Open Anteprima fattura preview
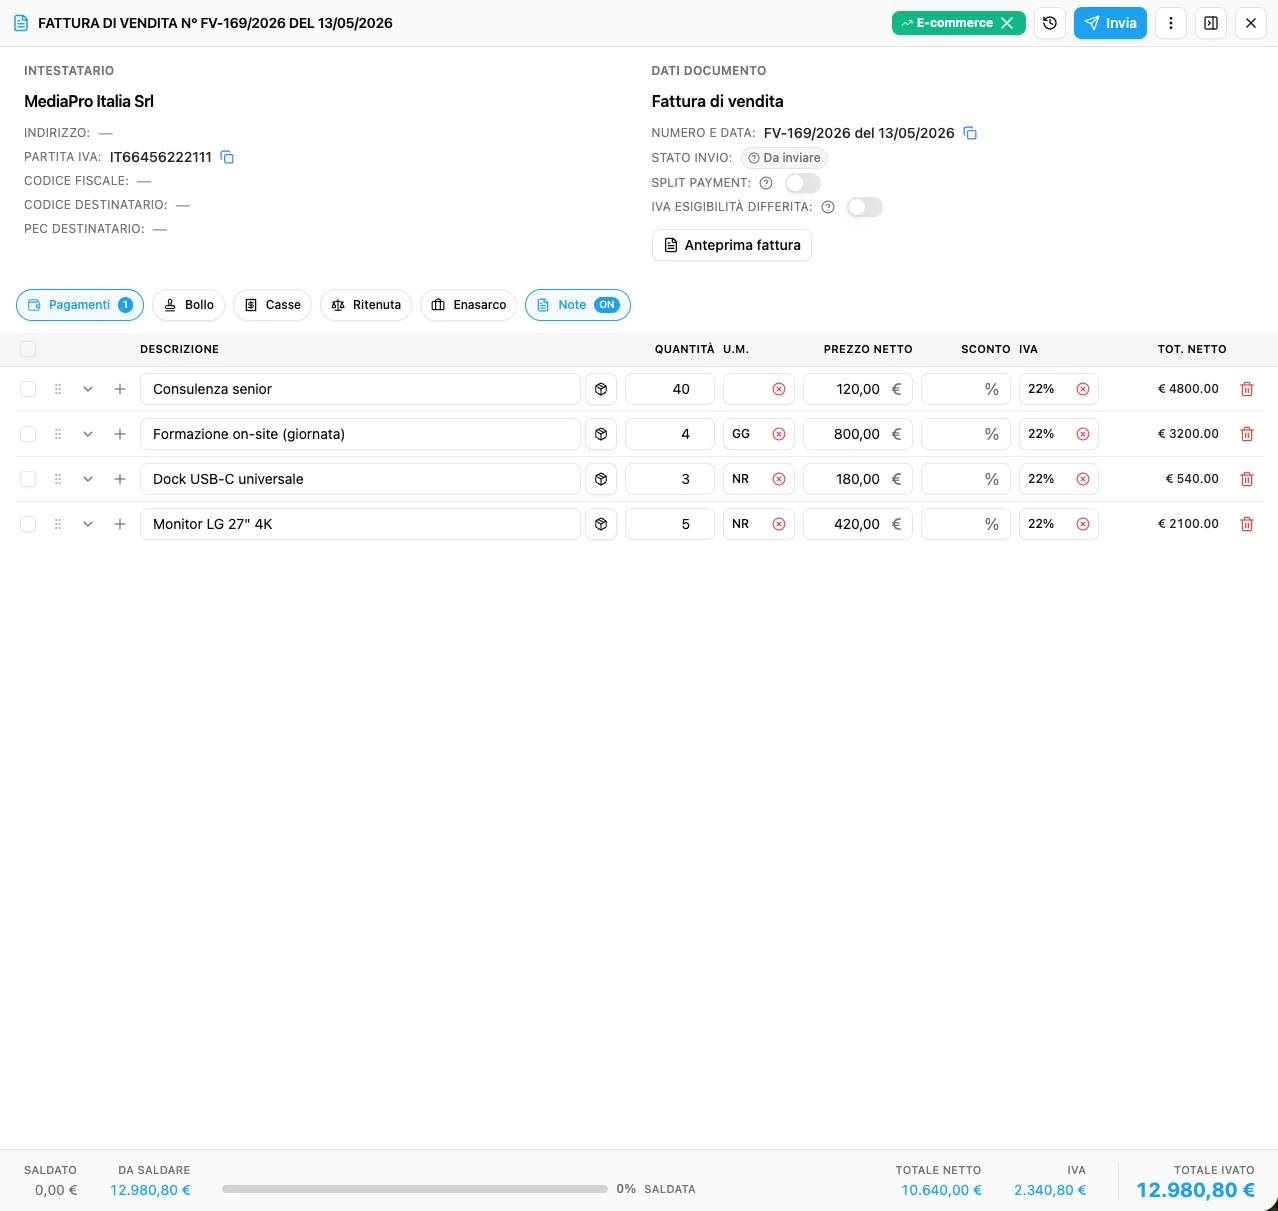This screenshot has height=1211, width=1278. click(x=732, y=245)
